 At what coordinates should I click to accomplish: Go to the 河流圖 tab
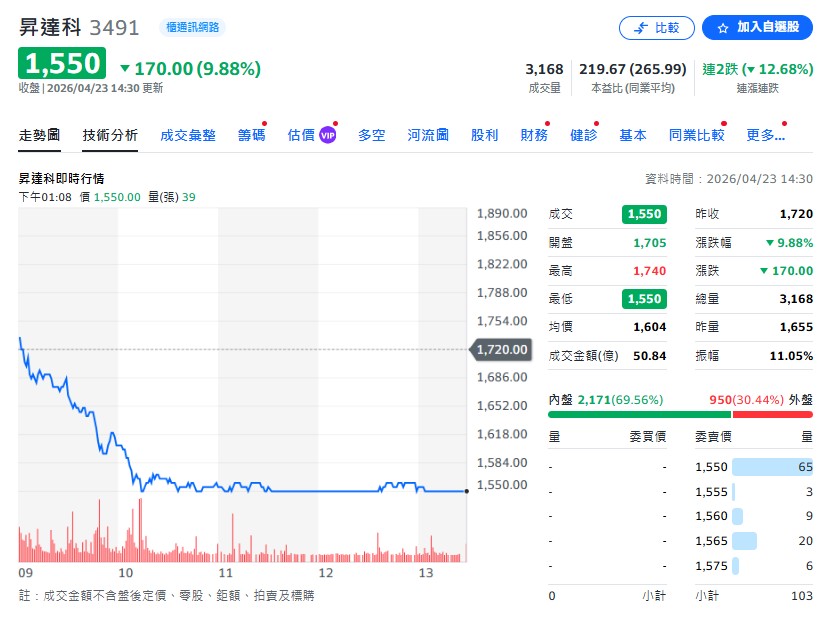428,135
